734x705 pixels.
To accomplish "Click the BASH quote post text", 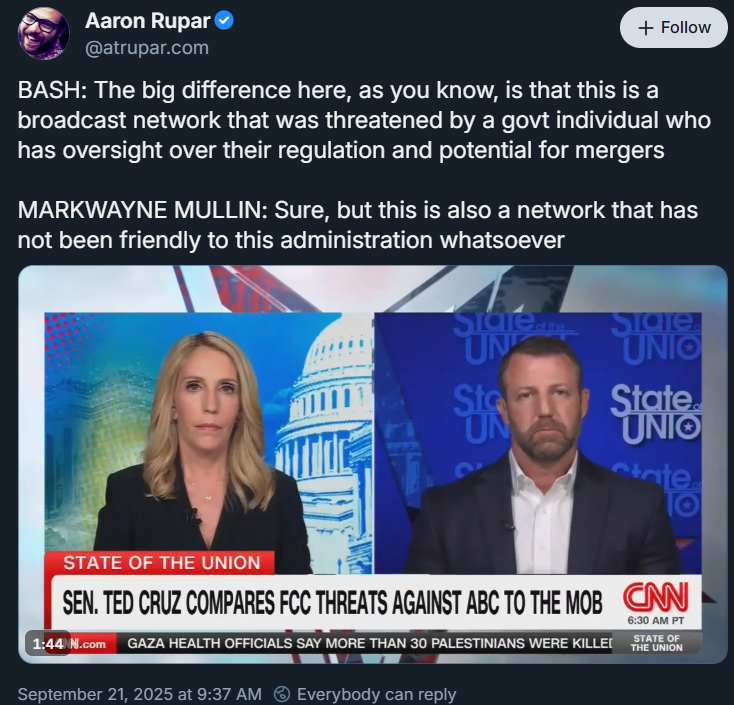I will pyautogui.click(x=364, y=120).
